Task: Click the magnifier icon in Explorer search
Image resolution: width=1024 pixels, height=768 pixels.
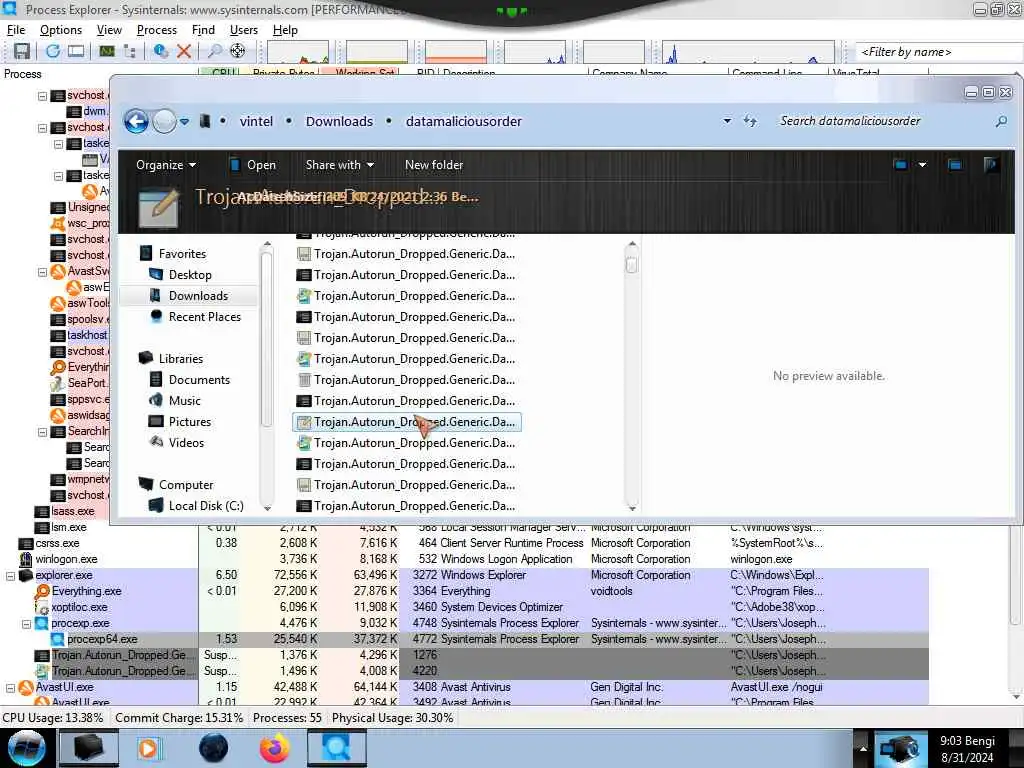Action: (1000, 121)
